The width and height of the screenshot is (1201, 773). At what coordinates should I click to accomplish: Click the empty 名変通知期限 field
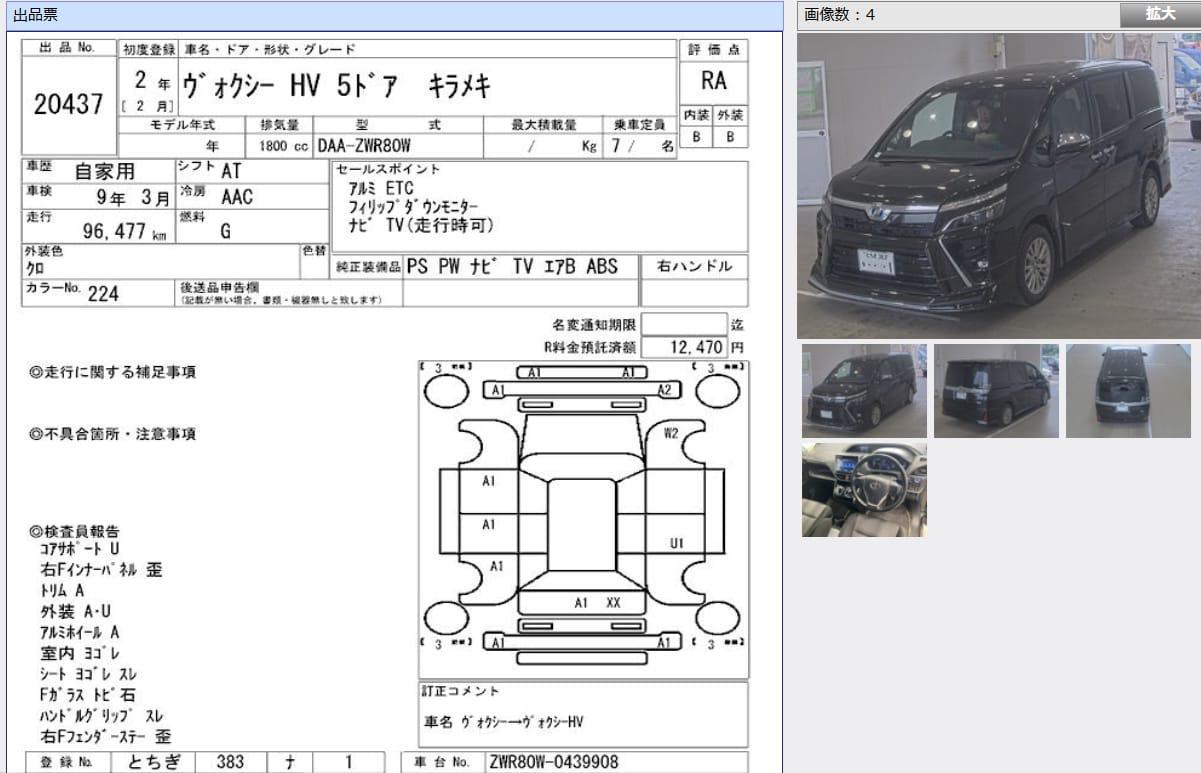(x=684, y=324)
